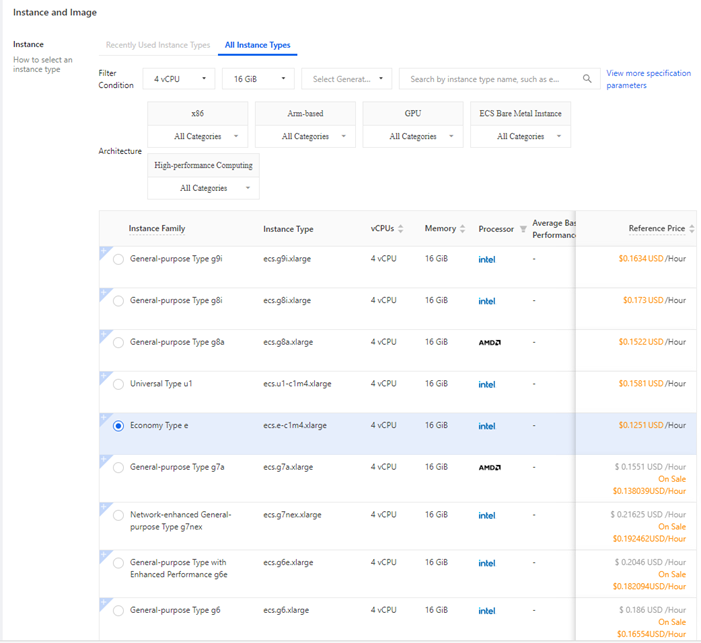Sort by vCPUs column arrows

(x=401, y=228)
